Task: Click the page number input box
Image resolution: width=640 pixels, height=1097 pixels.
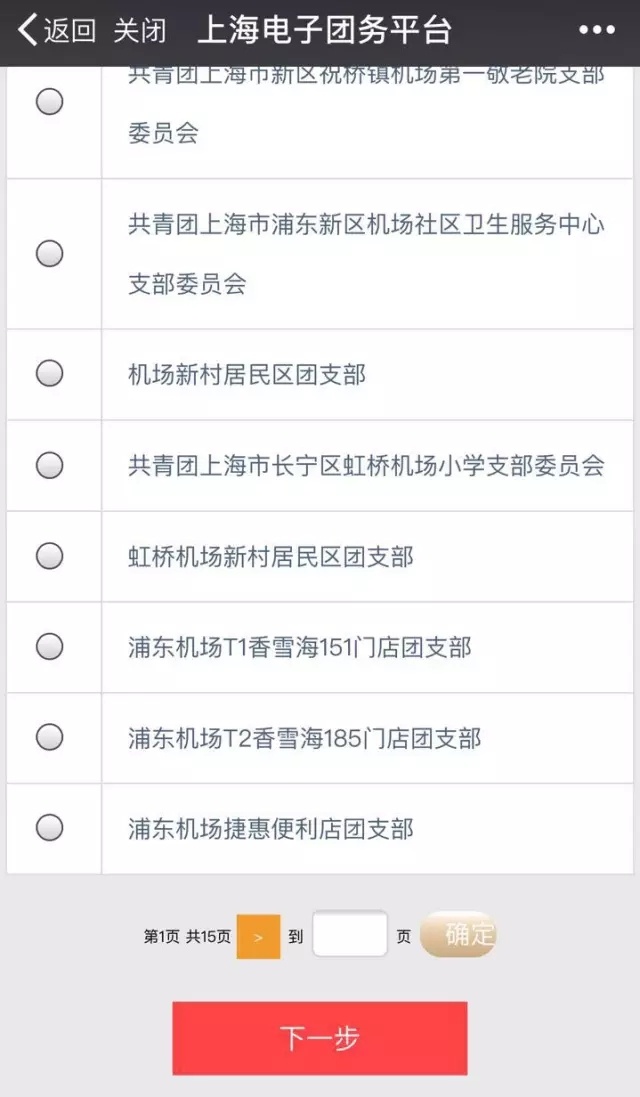Action: tap(350, 933)
